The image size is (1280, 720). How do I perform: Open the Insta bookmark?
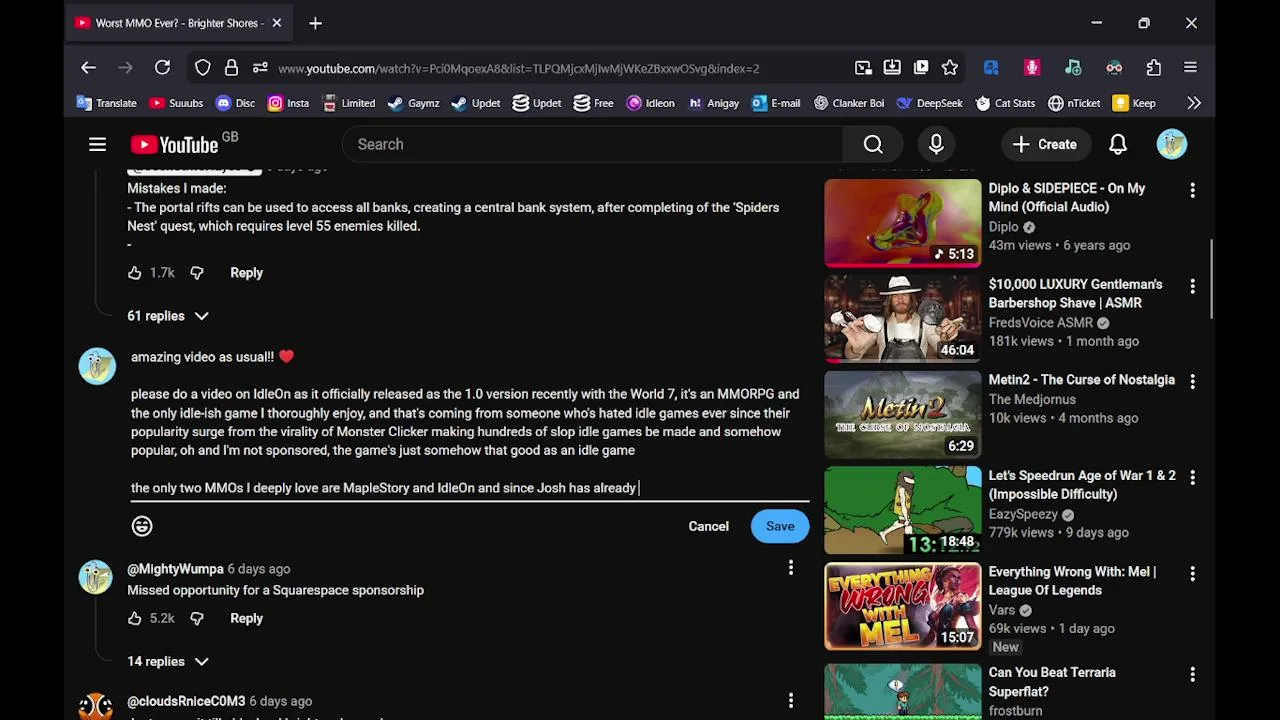287,103
